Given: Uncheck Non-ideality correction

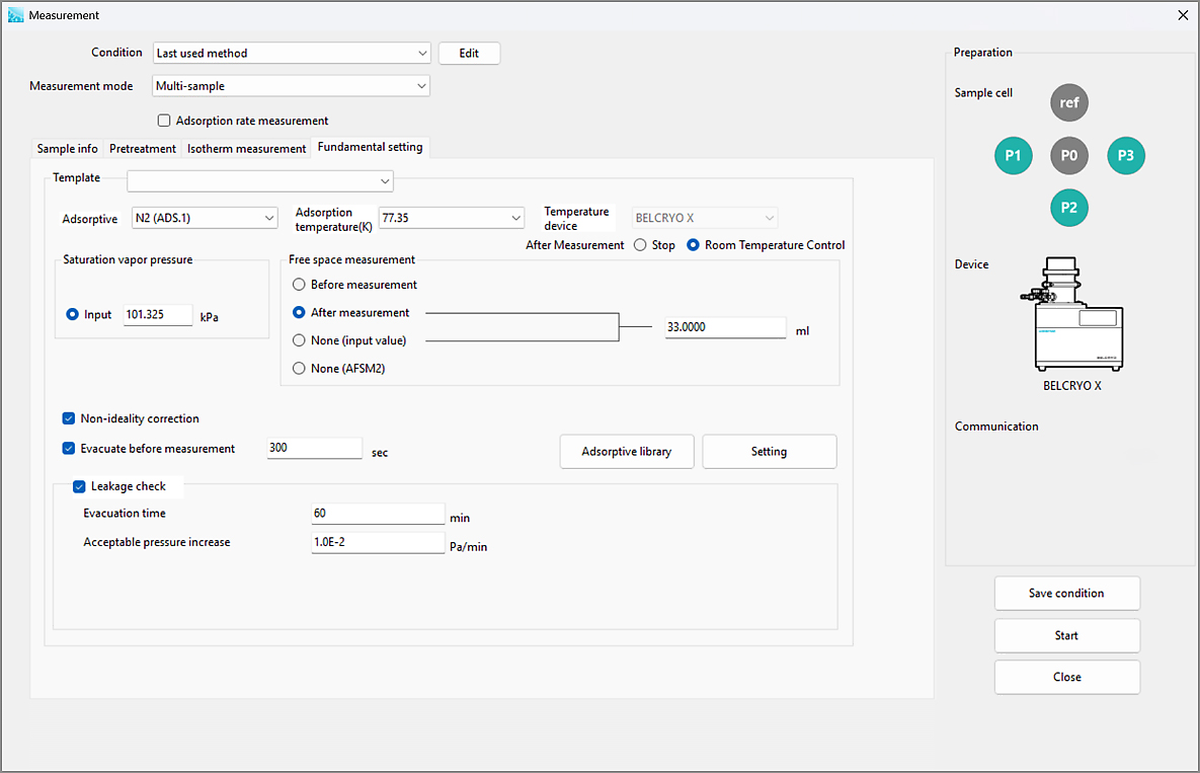Looking at the screenshot, I should point(69,419).
